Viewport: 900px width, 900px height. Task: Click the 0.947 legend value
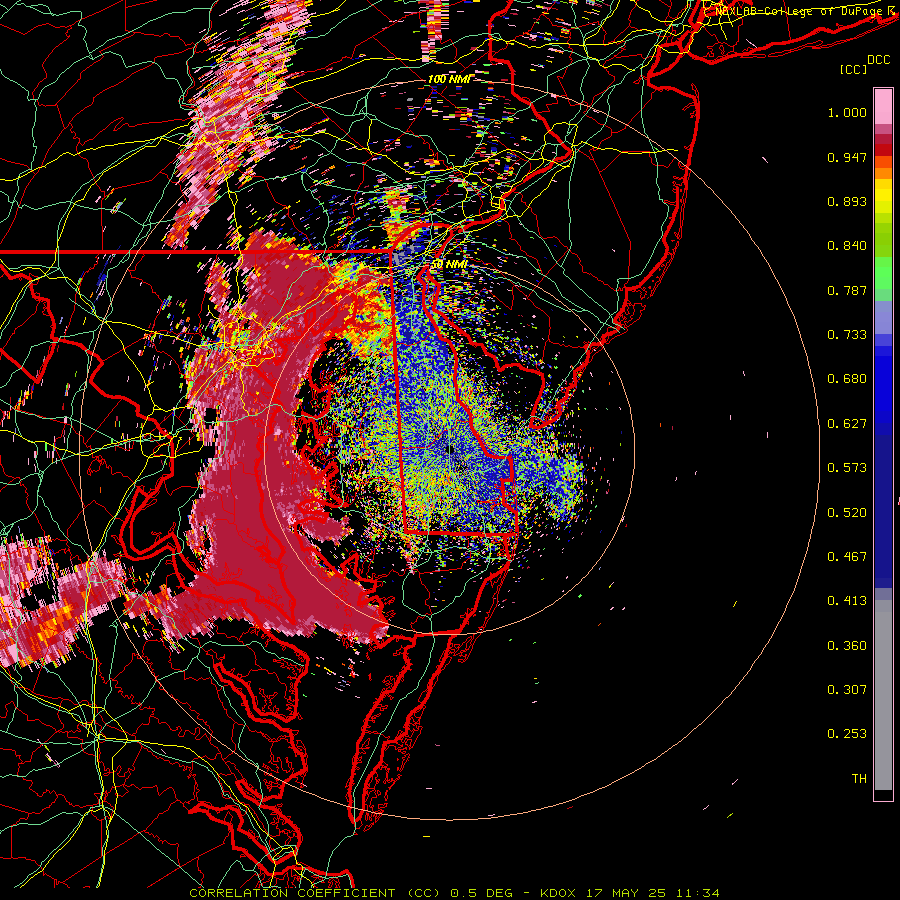tap(847, 157)
